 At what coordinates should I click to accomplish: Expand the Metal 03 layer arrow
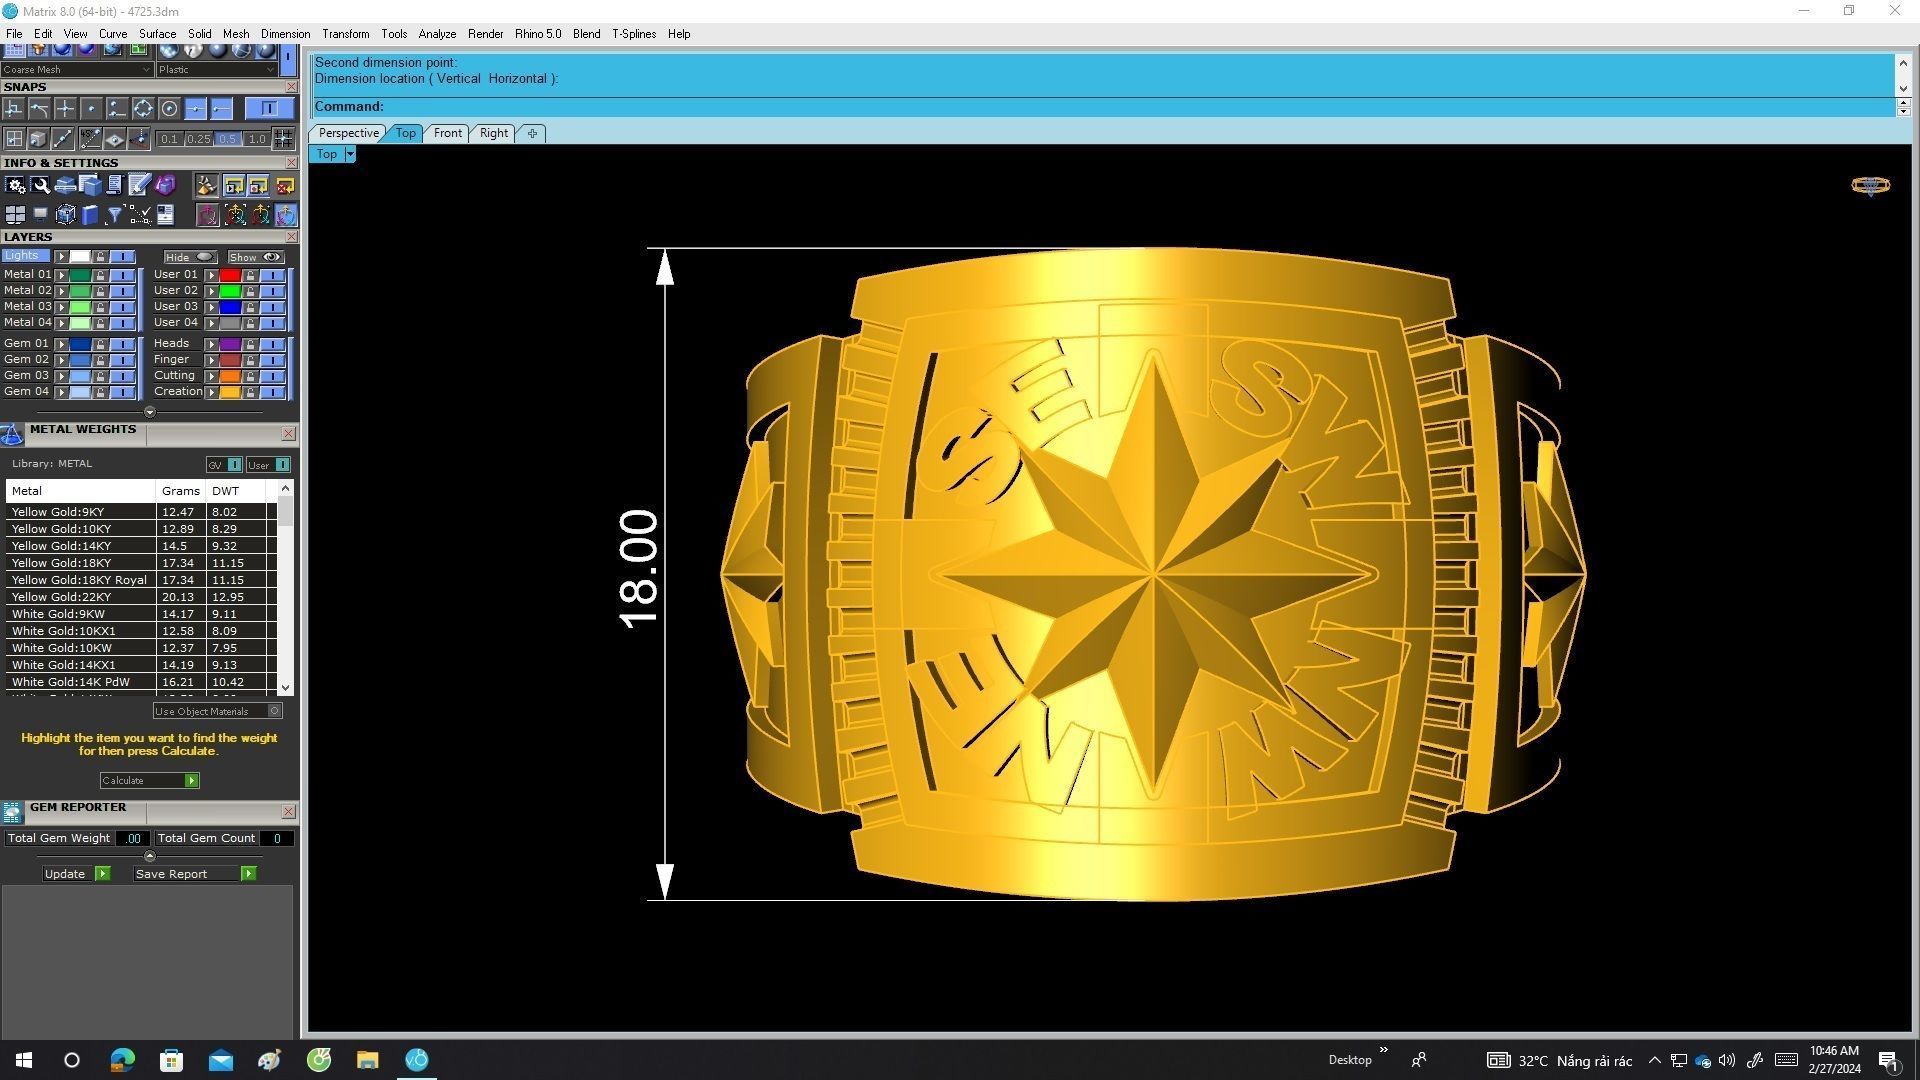coord(62,307)
